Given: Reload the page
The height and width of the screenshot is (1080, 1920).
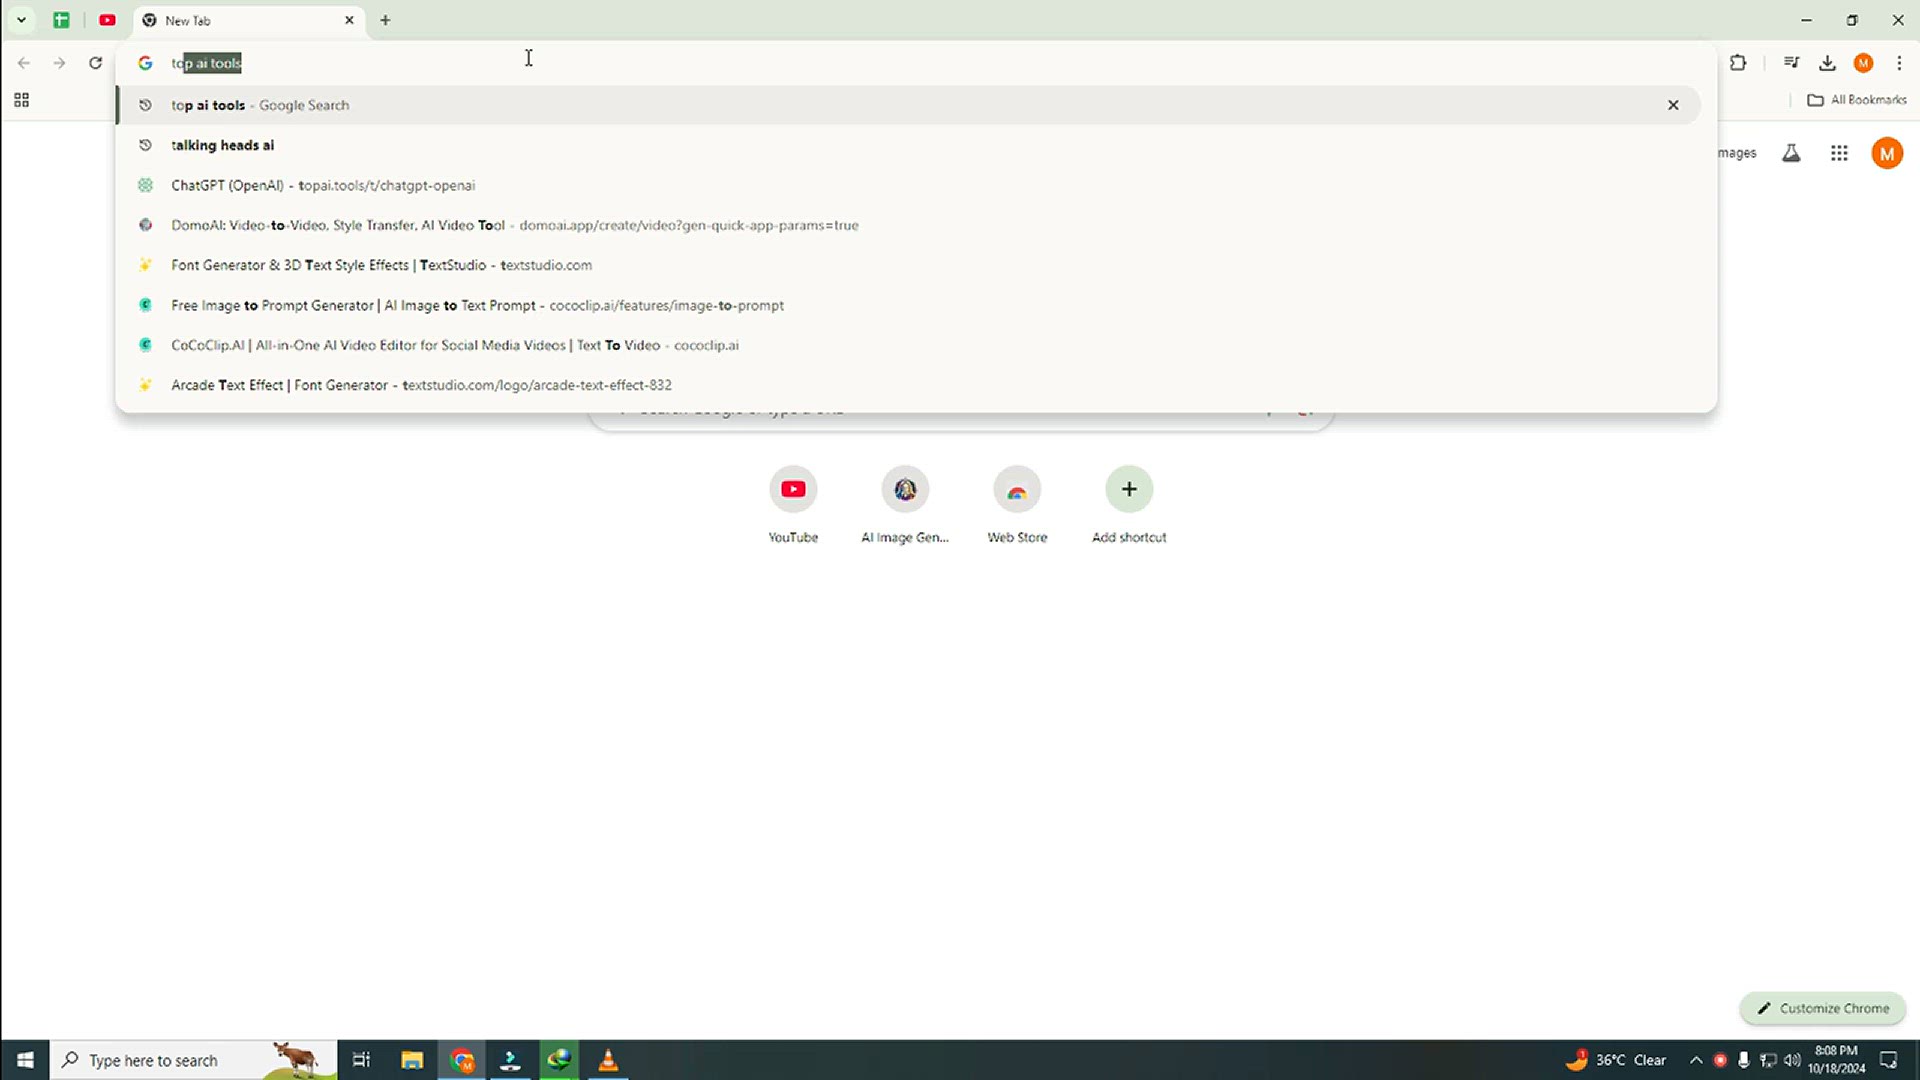Looking at the screenshot, I should click(95, 63).
